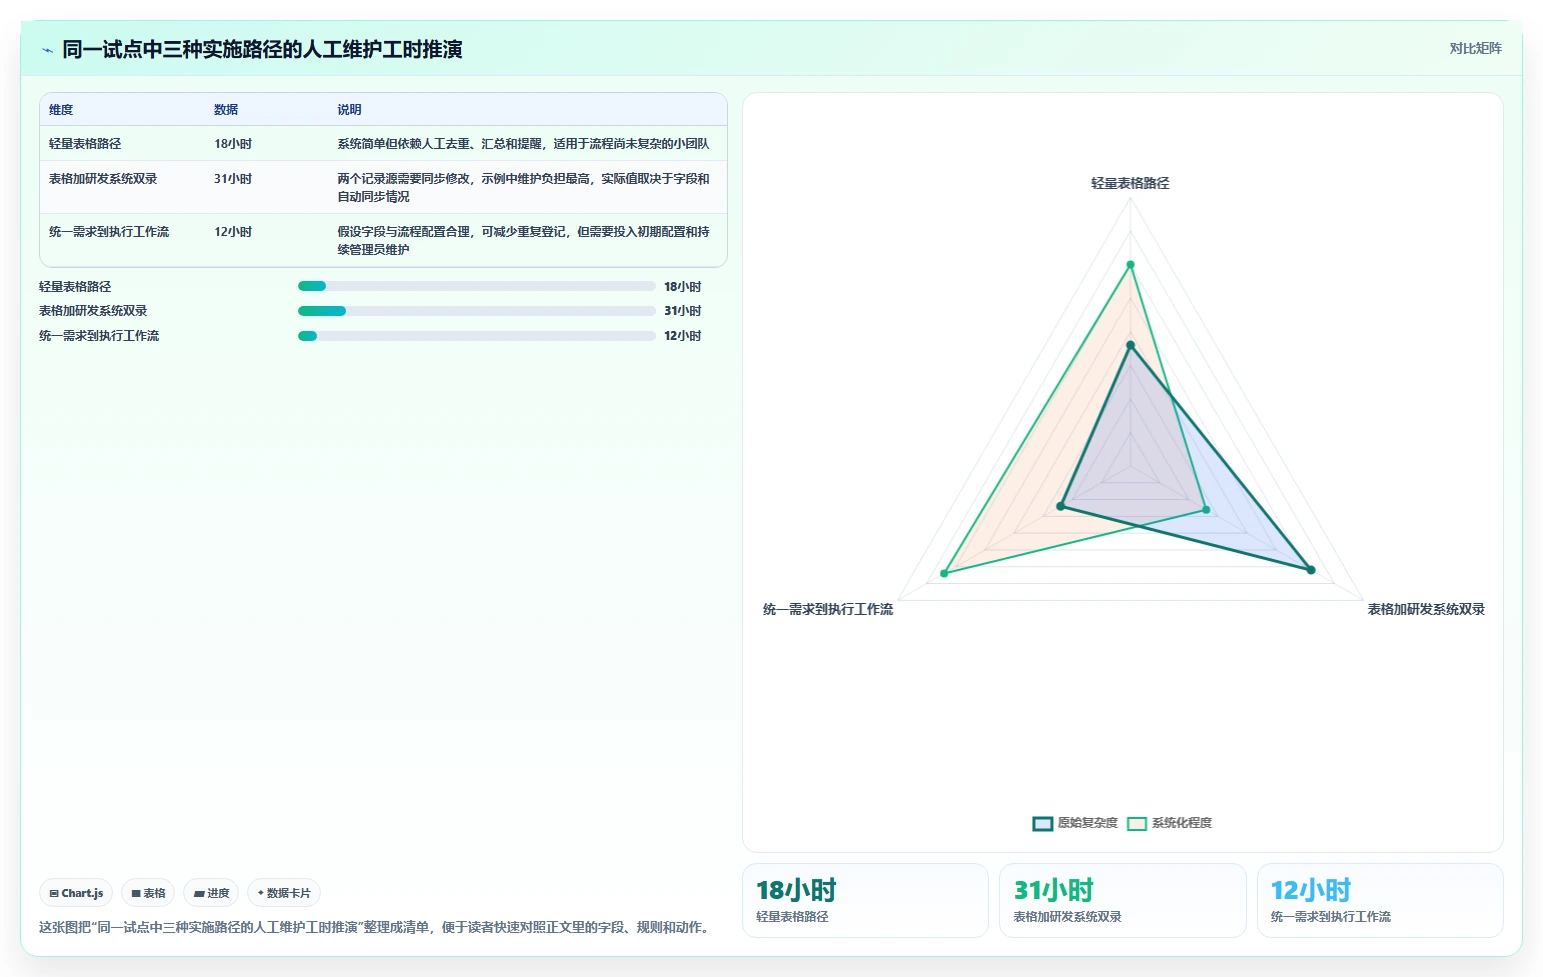Click the 维度 column header
This screenshot has width=1543, height=977.
click(61, 110)
